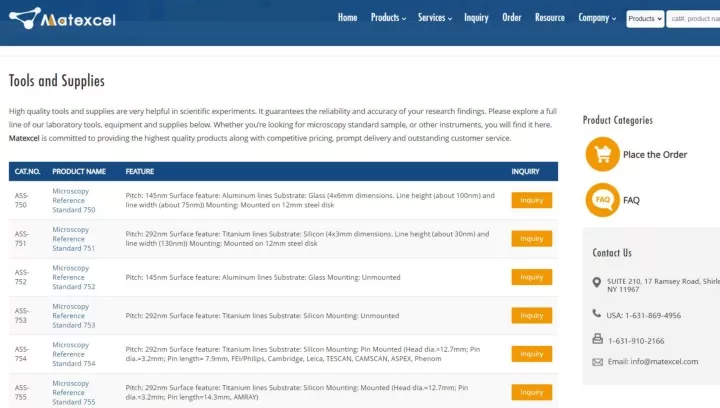
Task: Click the FAQ text link
Action: click(x=631, y=200)
